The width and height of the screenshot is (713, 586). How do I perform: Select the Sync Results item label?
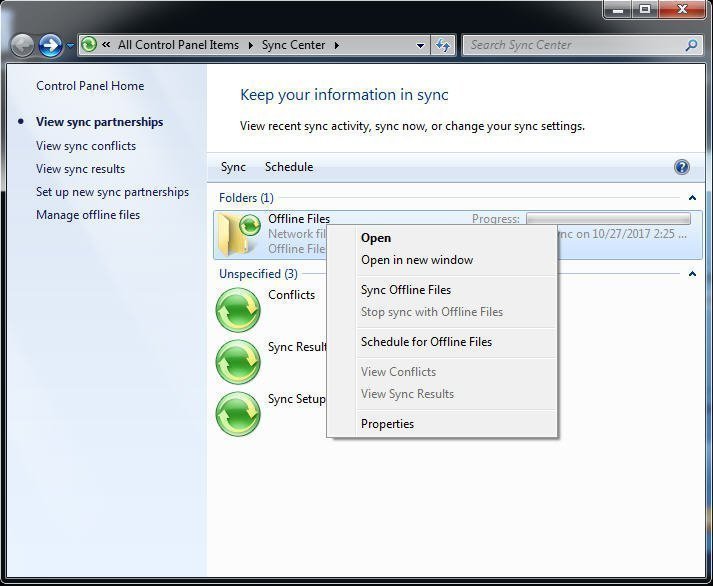[x=297, y=347]
